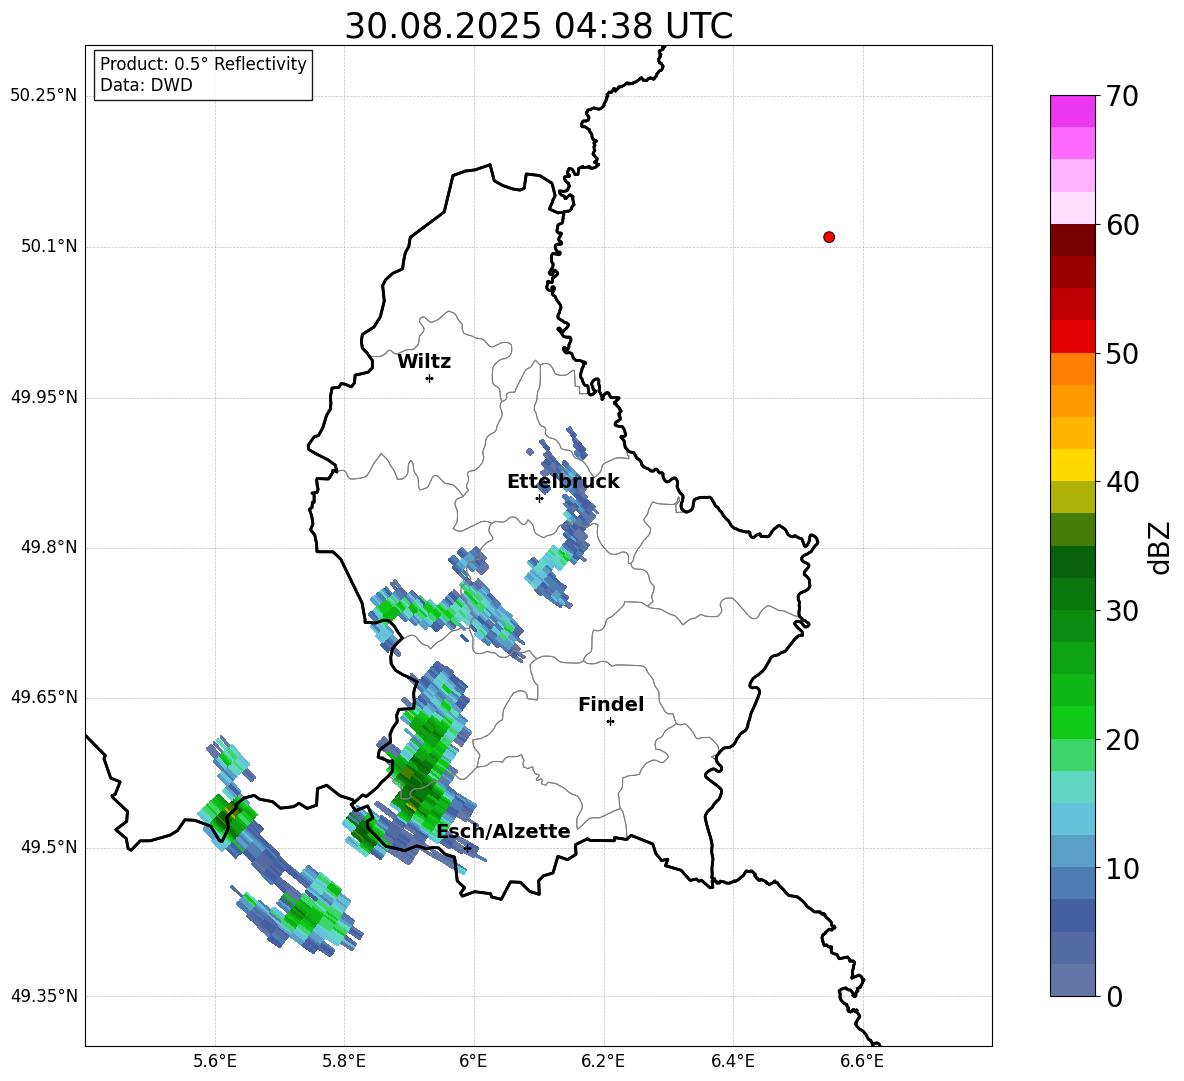Screen dimensions: 1184x1081
Task: Click the 5.6°E longitude label
Action: coord(215,1061)
